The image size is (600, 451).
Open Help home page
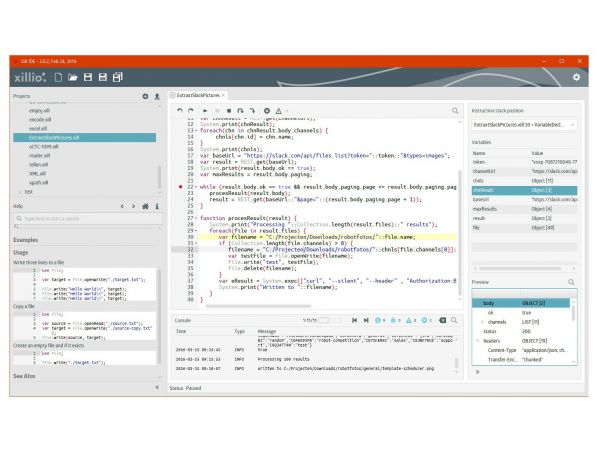click(145, 206)
